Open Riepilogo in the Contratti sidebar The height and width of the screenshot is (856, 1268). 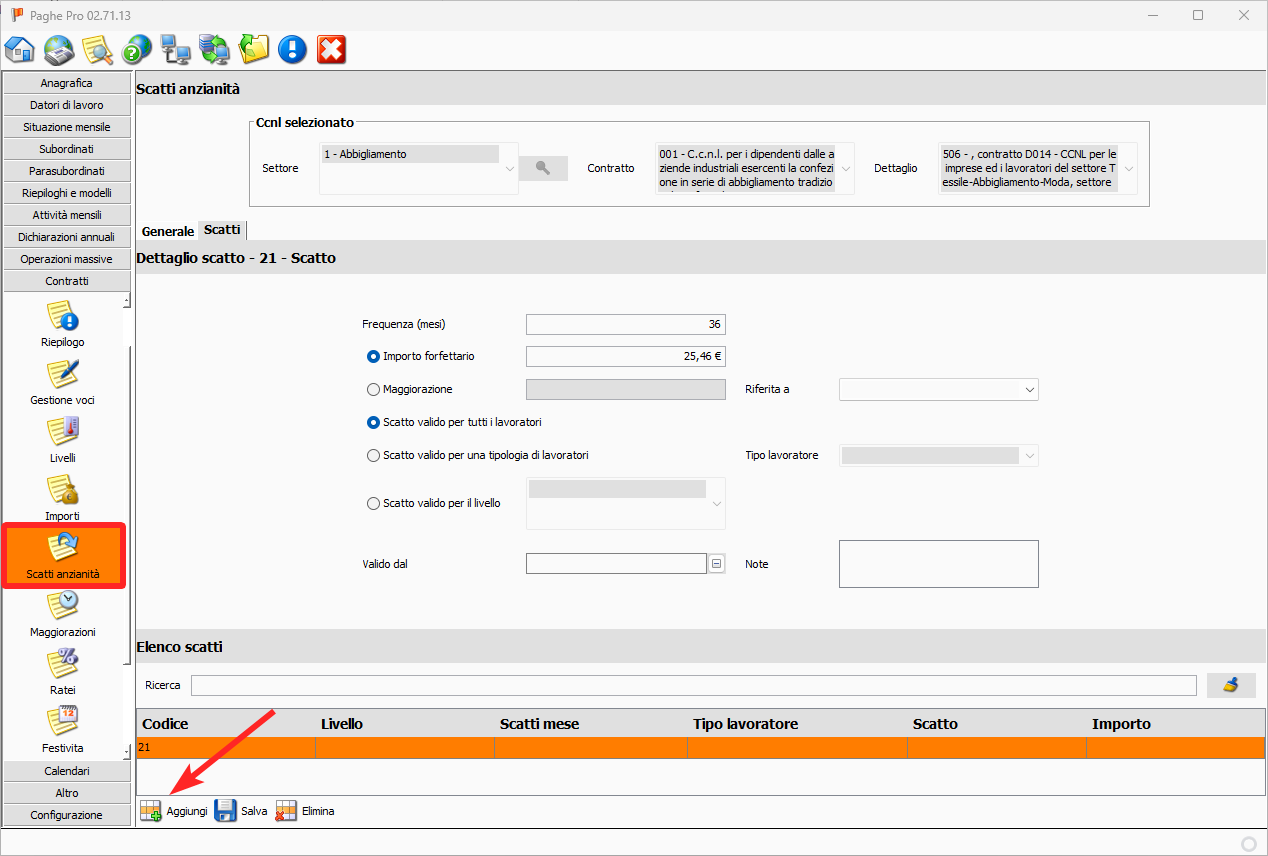(64, 326)
